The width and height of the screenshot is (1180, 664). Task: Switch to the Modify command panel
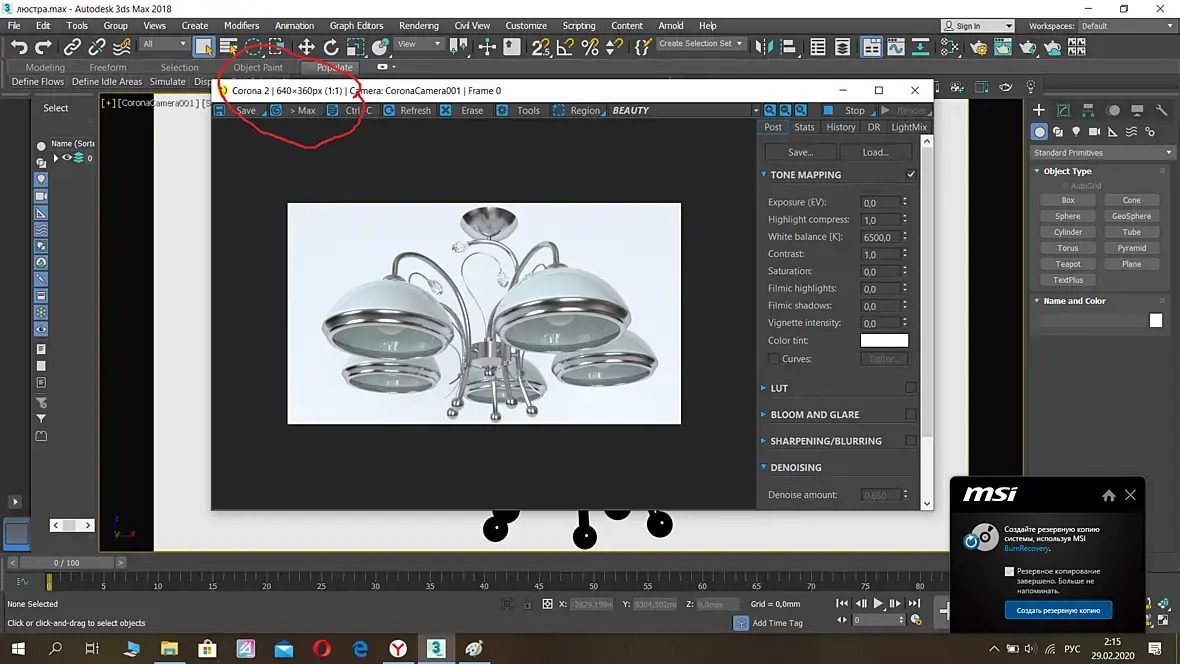point(1063,110)
